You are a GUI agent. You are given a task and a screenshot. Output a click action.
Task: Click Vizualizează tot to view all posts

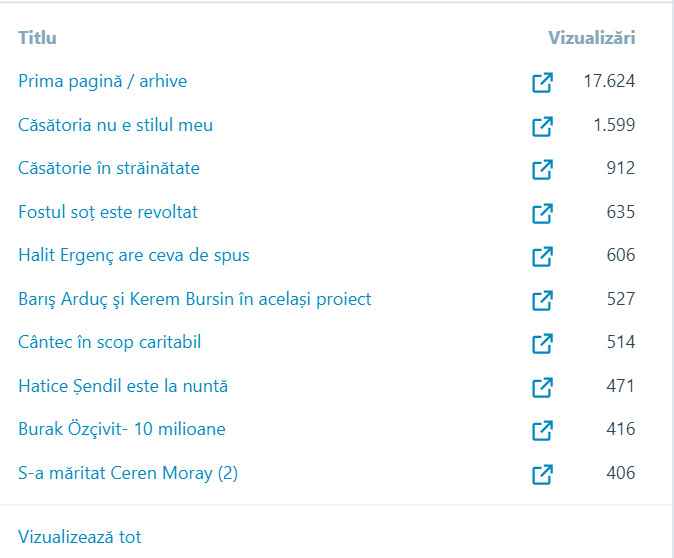click(80, 537)
